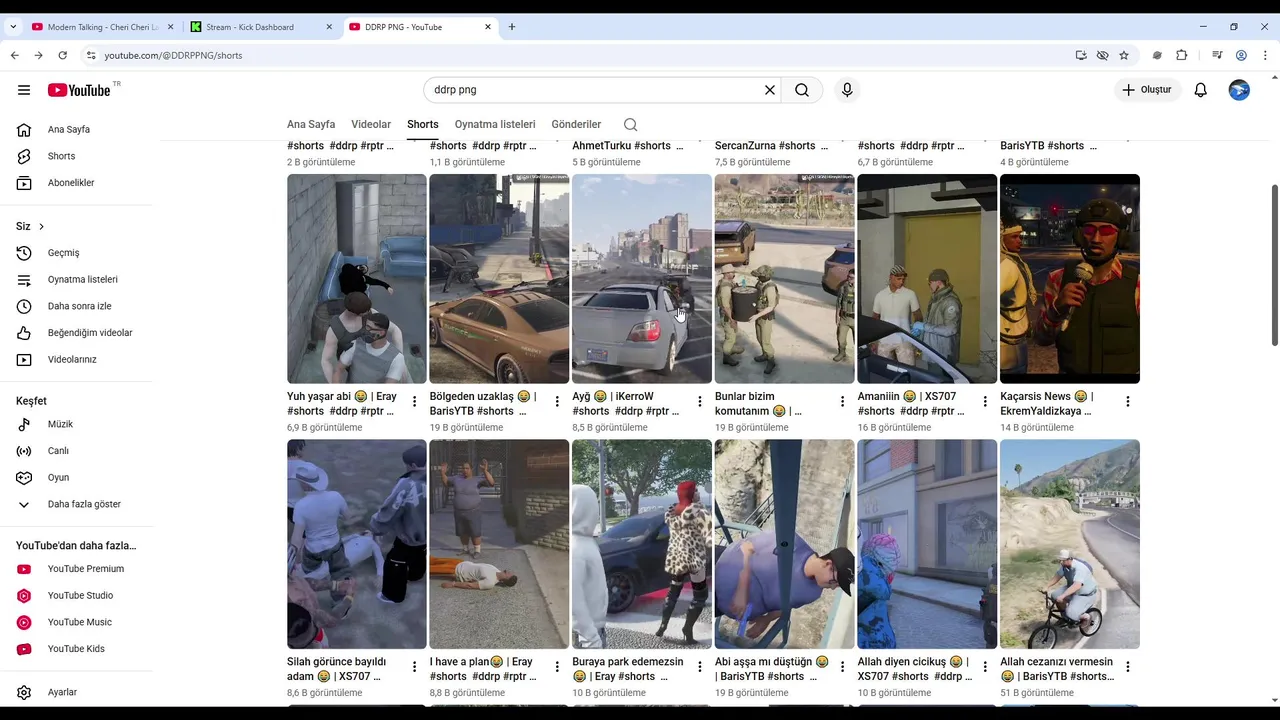Open options for Abi aşşa mı düştüğn short
1280x720 pixels.
point(842,666)
